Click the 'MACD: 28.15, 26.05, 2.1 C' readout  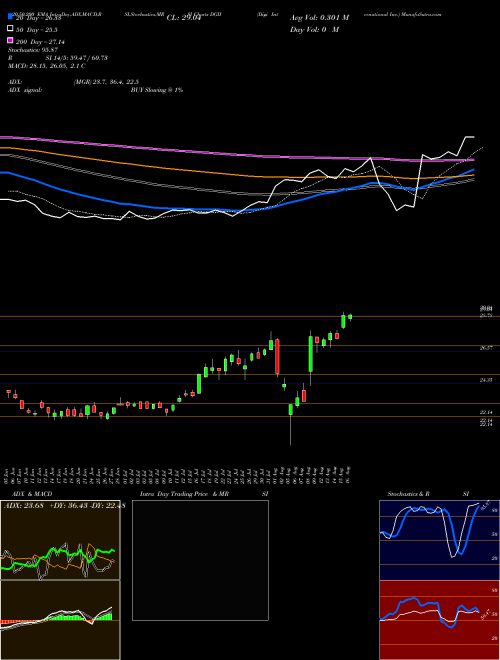pyautogui.click(x=47, y=66)
